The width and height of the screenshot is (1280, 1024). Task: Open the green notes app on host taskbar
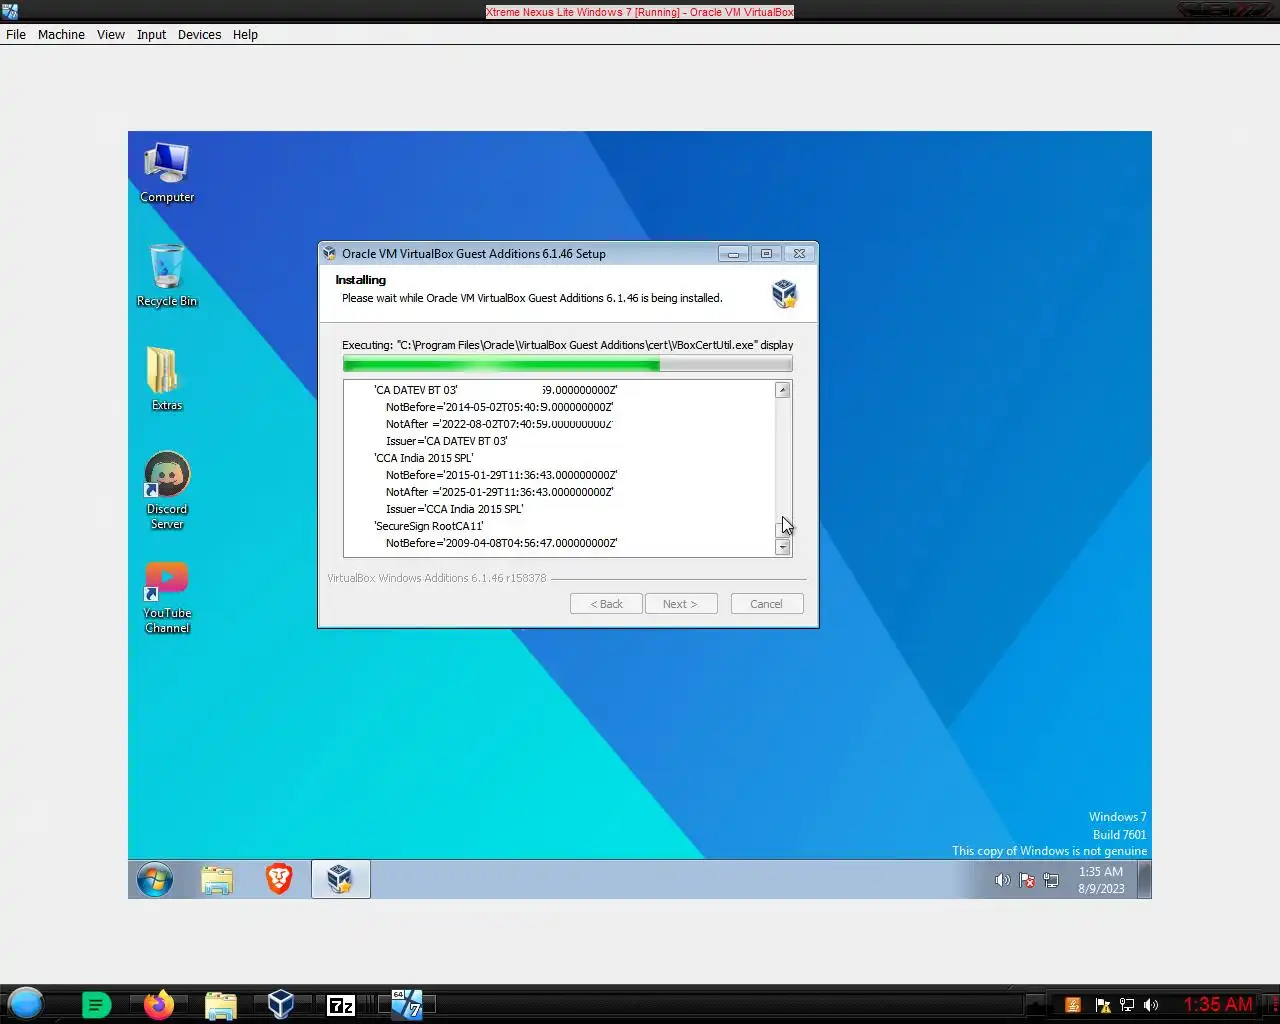[x=96, y=1005]
